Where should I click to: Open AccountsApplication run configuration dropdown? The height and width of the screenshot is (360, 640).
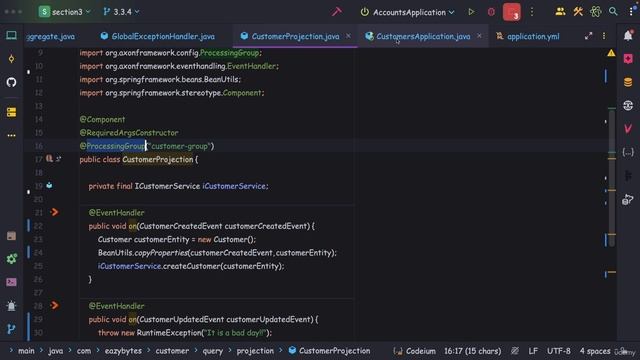pos(407,12)
